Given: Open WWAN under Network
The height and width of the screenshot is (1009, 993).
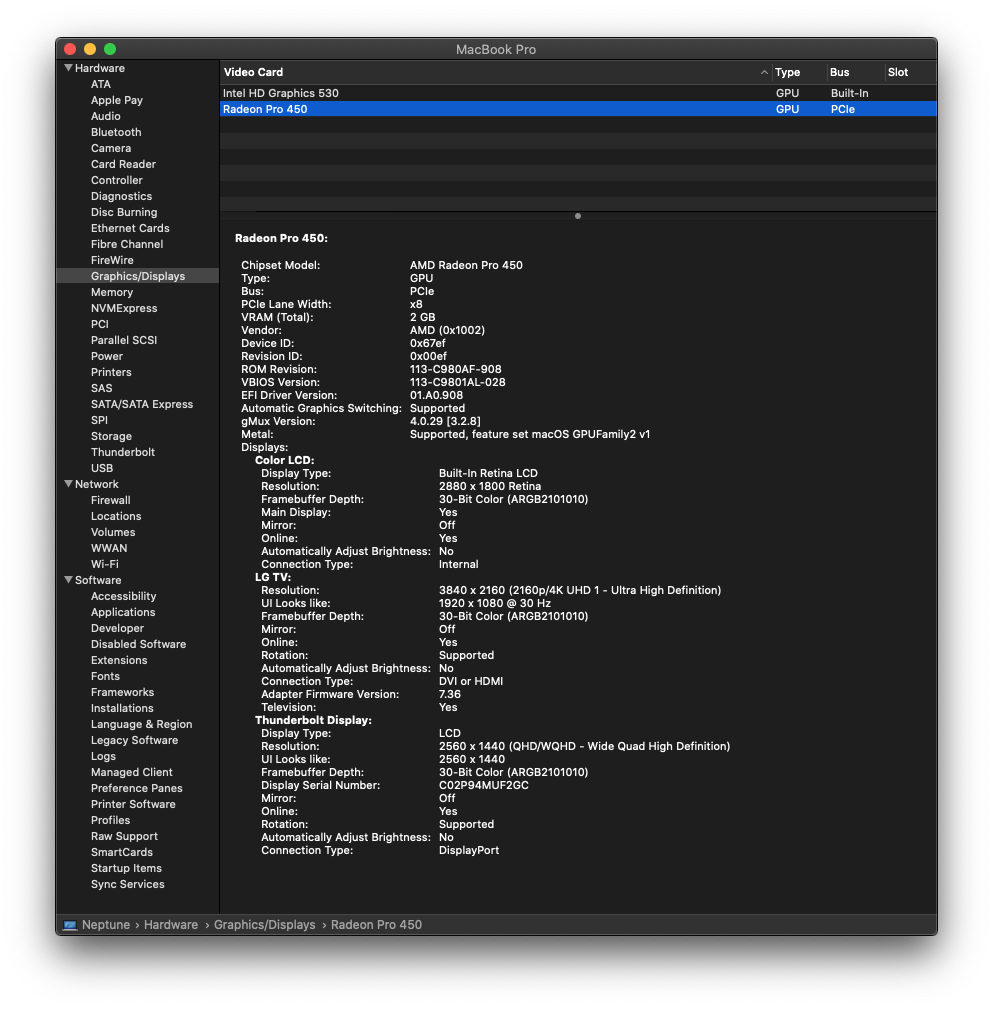Looking at the screenshot, I should (x=109, y=548).
